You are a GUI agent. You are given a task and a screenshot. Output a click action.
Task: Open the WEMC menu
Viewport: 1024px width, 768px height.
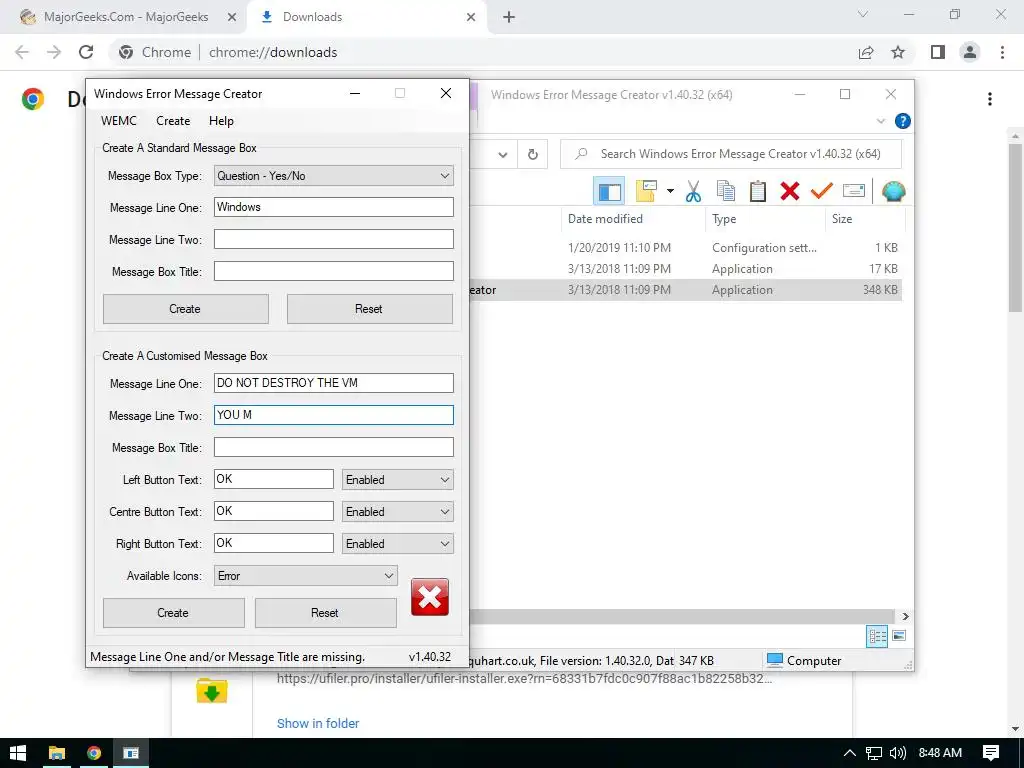[119, 121]
